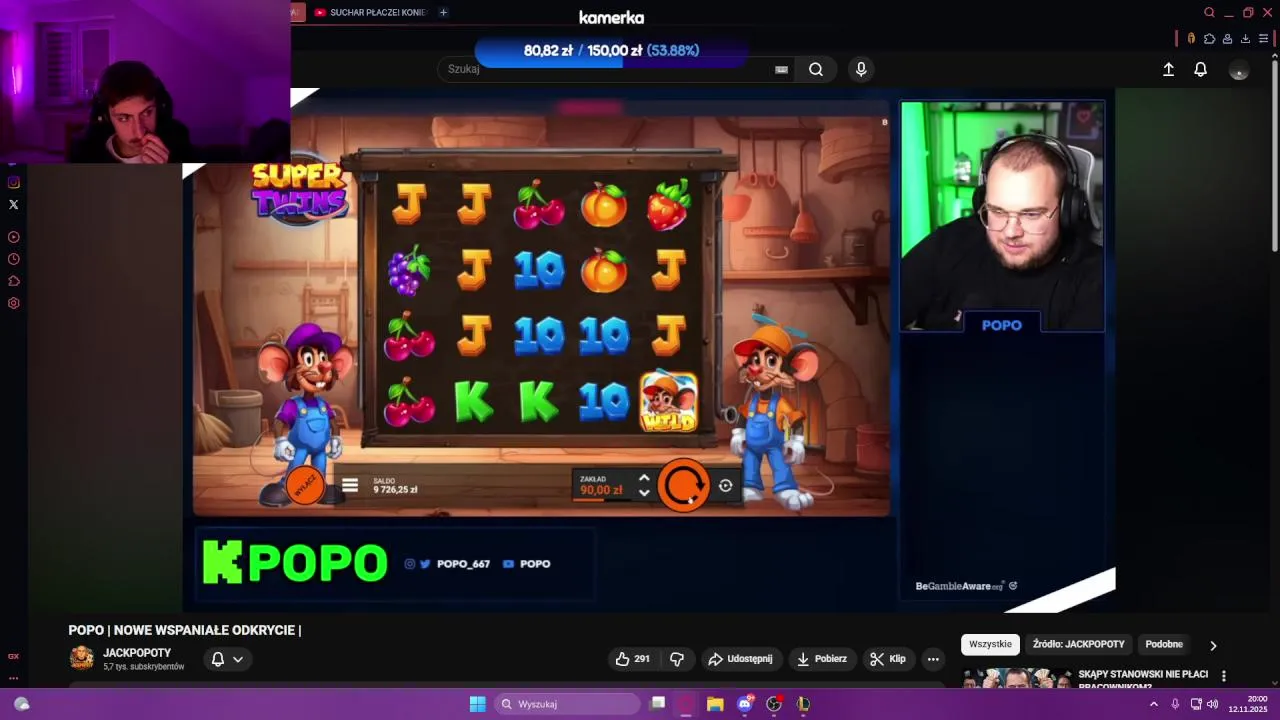The height and width of the screenshot is (720, 1280).
Task: Click the taskbar Wyszukaj search box
Action: [567, 704]
